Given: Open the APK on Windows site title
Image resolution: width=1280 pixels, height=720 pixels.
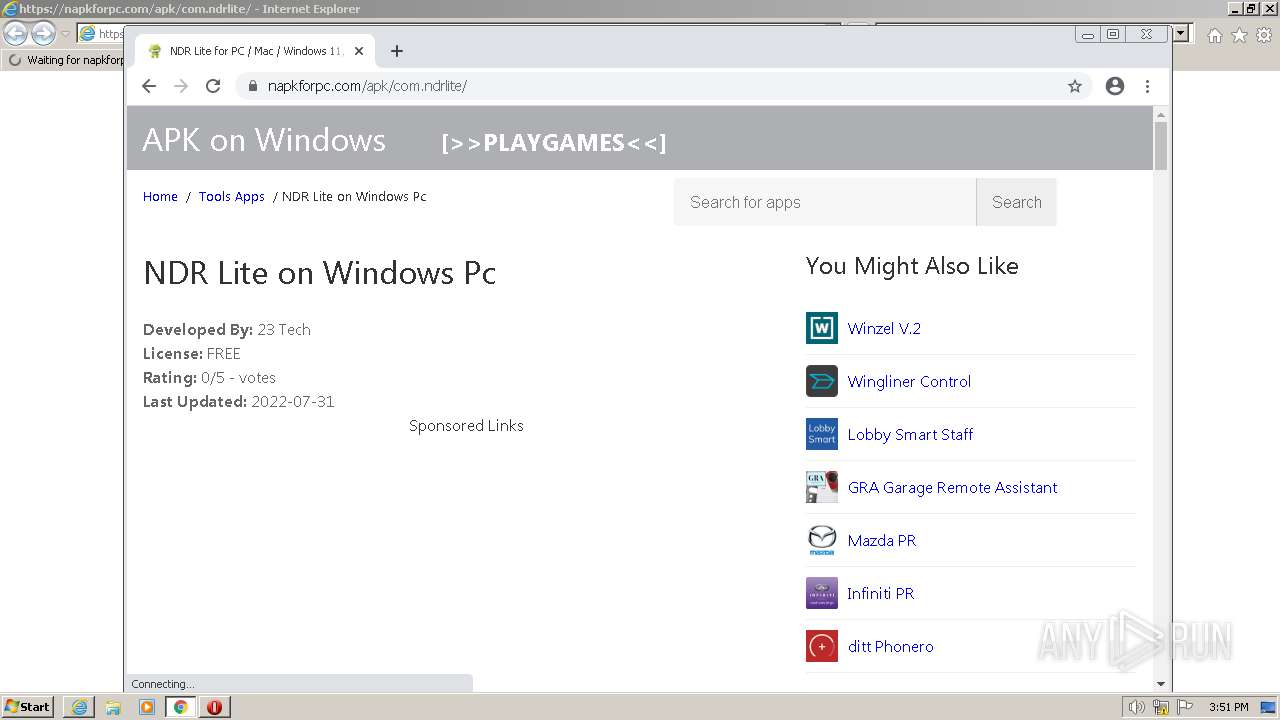Looking at the screenshot, I should (264, 140).
